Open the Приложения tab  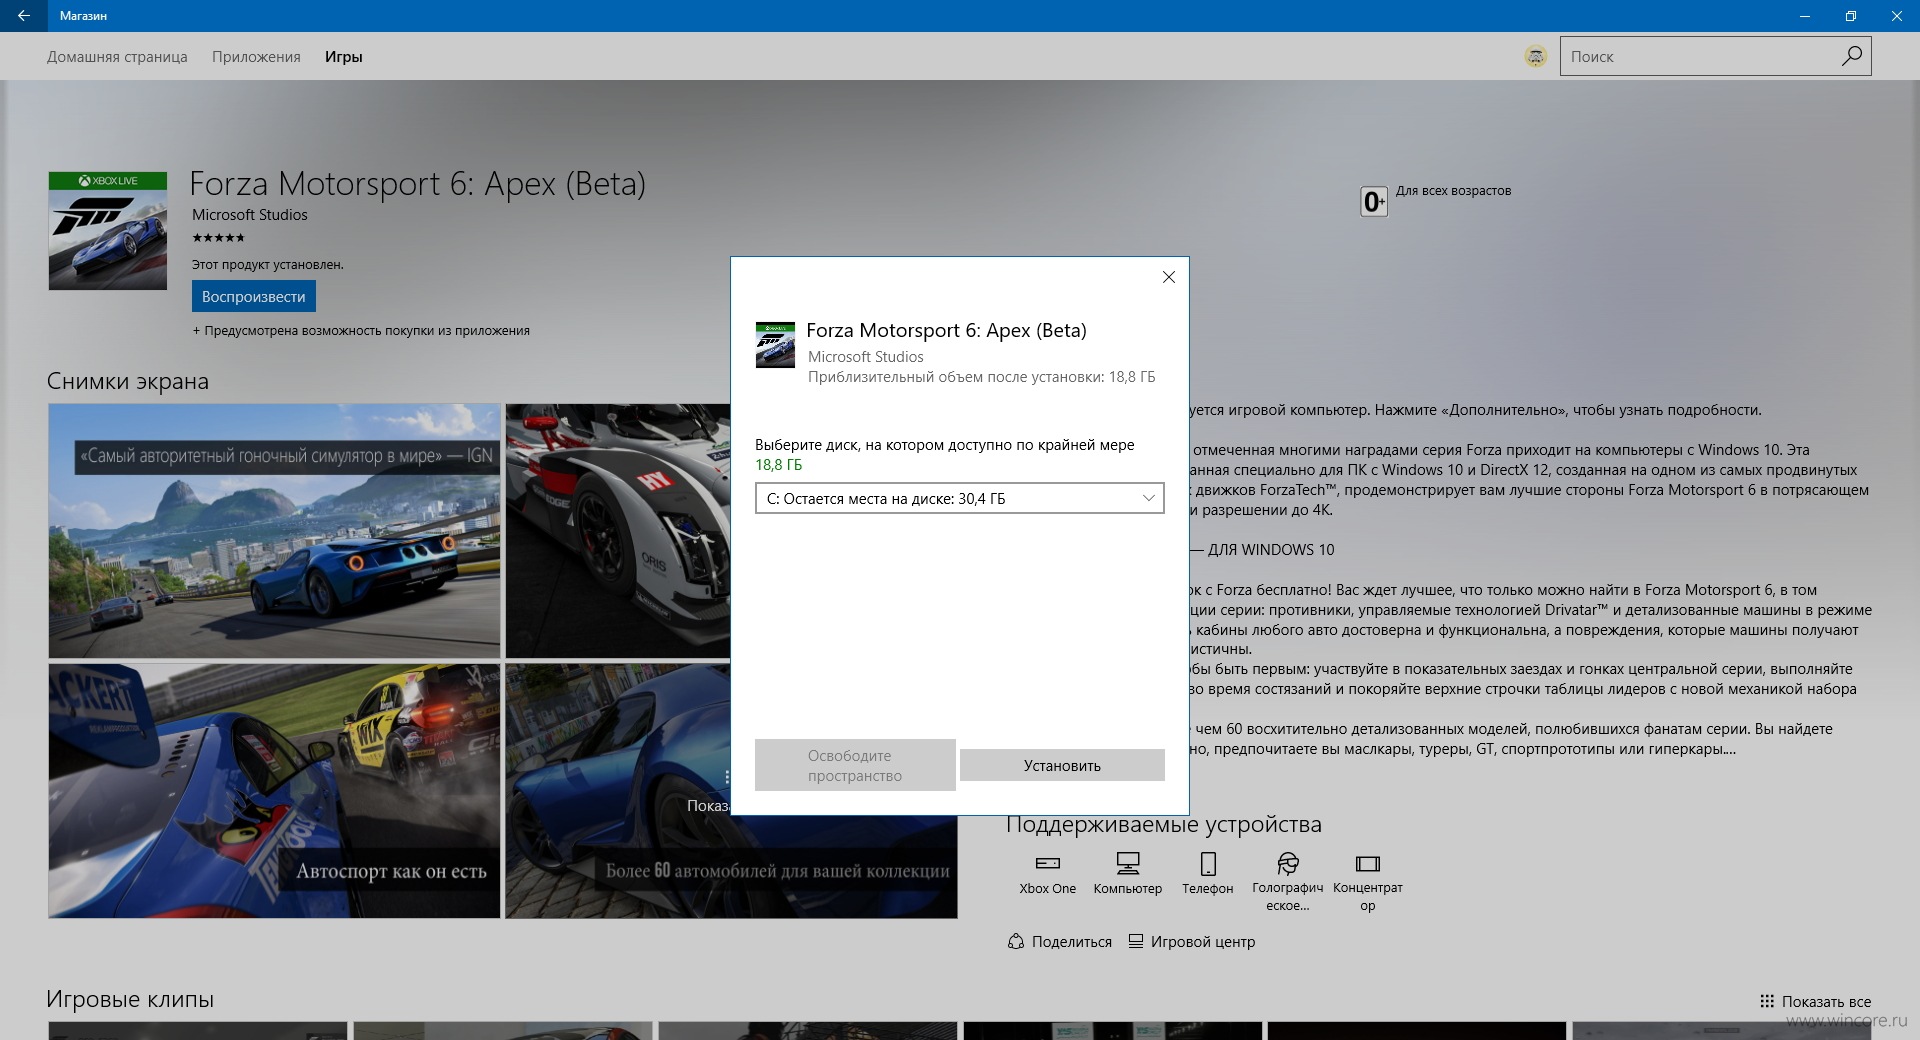[x=256, y=57]
